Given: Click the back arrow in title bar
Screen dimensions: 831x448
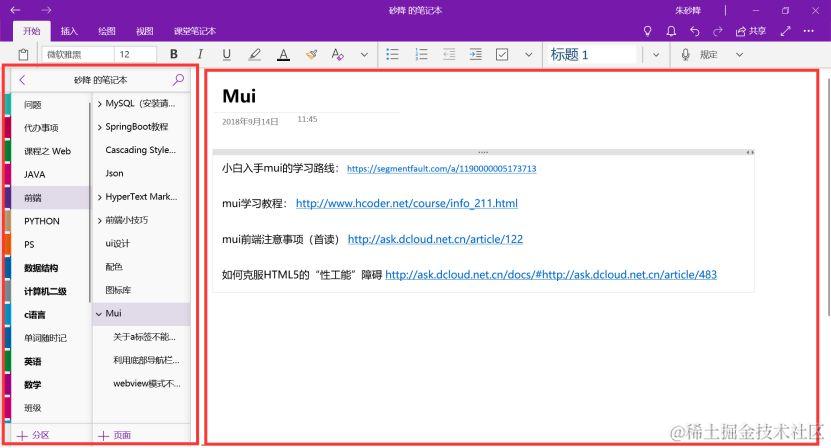Looking at the screenshot, I should (15, 10).
